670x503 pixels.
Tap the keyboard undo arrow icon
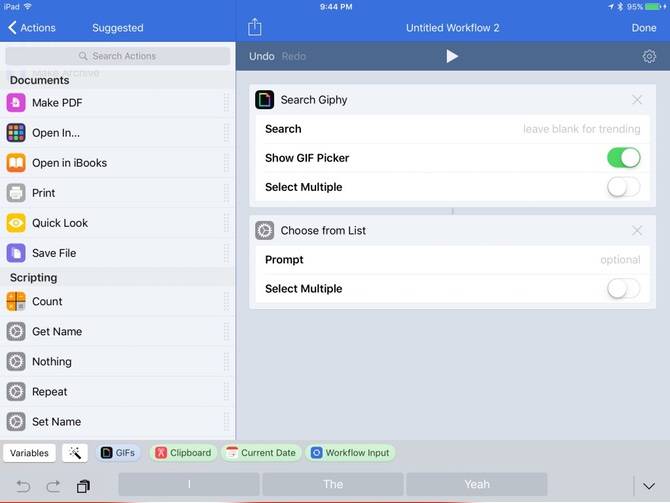(23, 486)
